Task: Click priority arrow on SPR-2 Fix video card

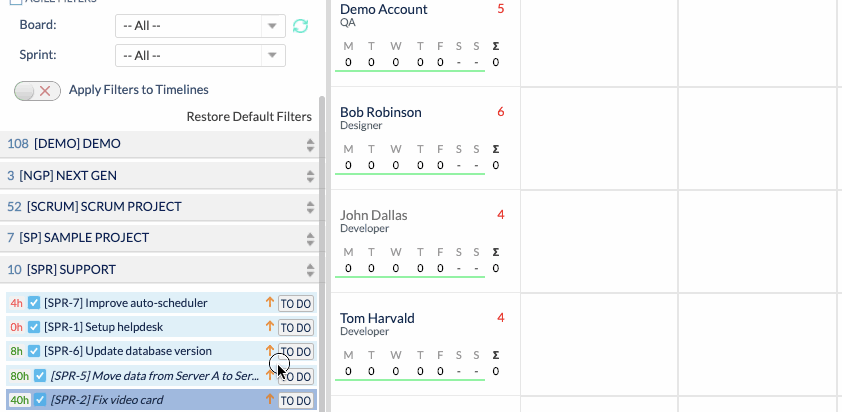Action: click(269, 400)
